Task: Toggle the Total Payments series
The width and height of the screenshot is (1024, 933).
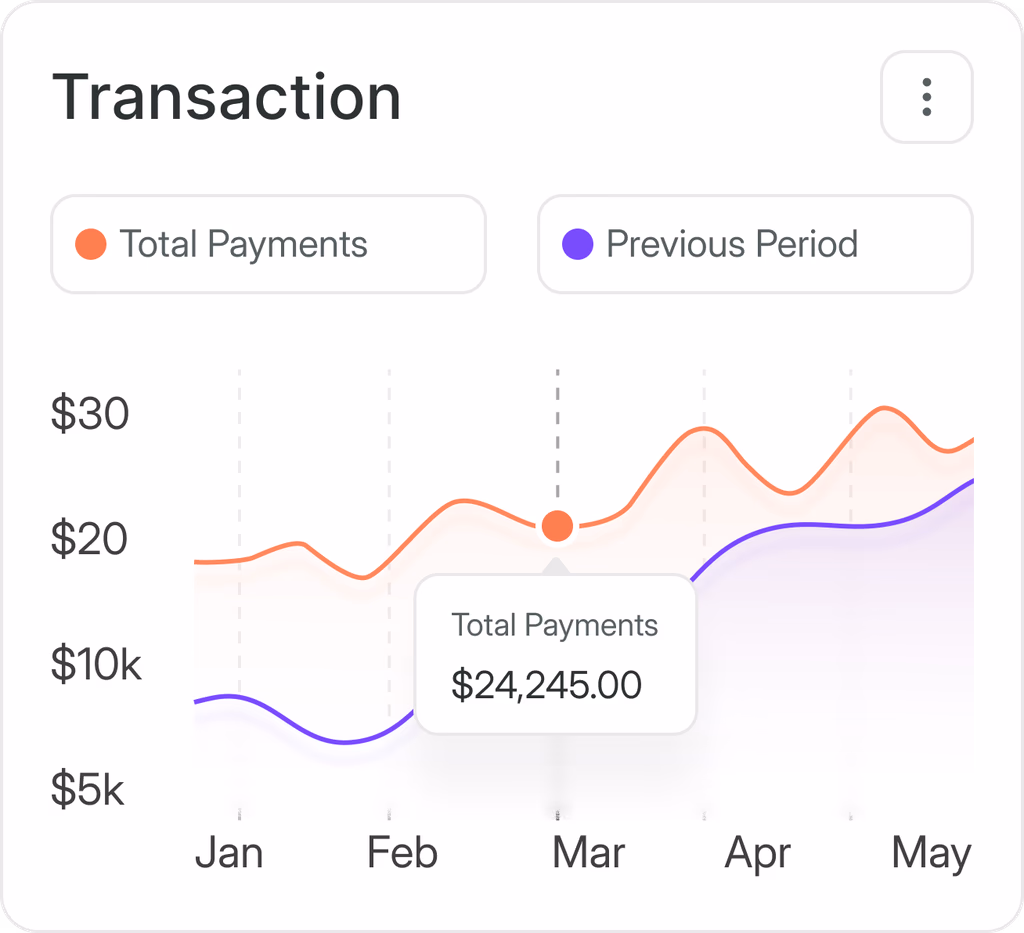Action: pyautogui.click(x=268, y=244)
